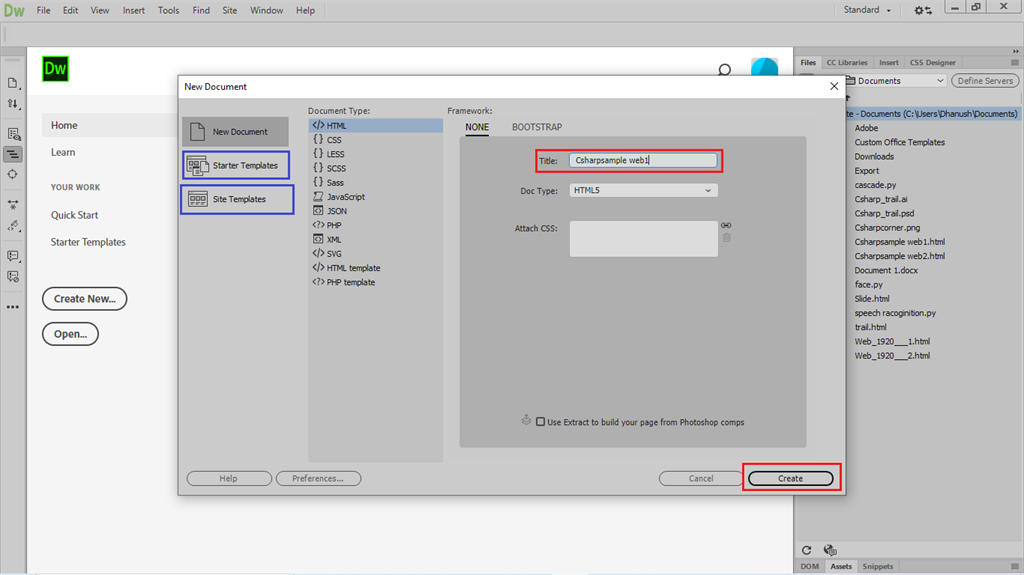Screen dimensions: 1024x575
Task: Close the New Document dialog with X
Action: 834,86
